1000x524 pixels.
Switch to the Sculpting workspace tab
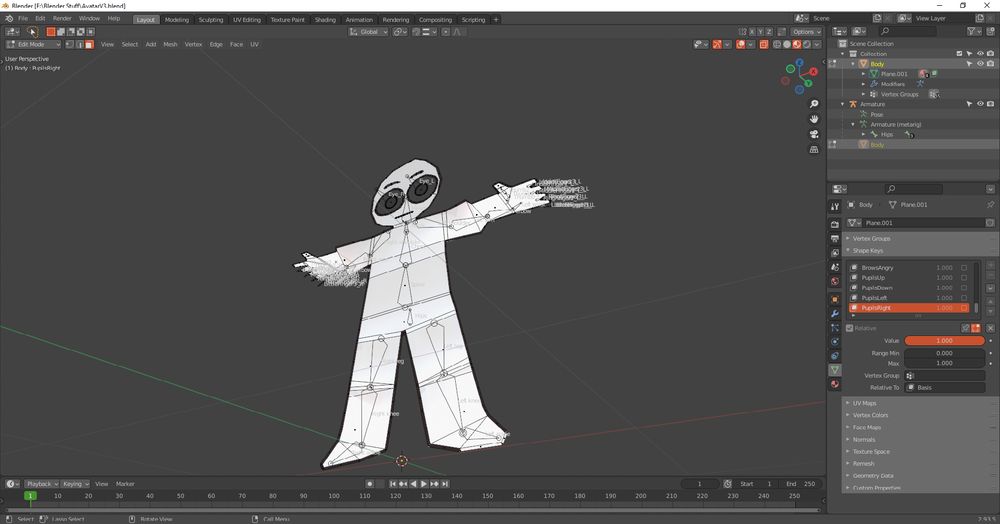pos(210,20)
